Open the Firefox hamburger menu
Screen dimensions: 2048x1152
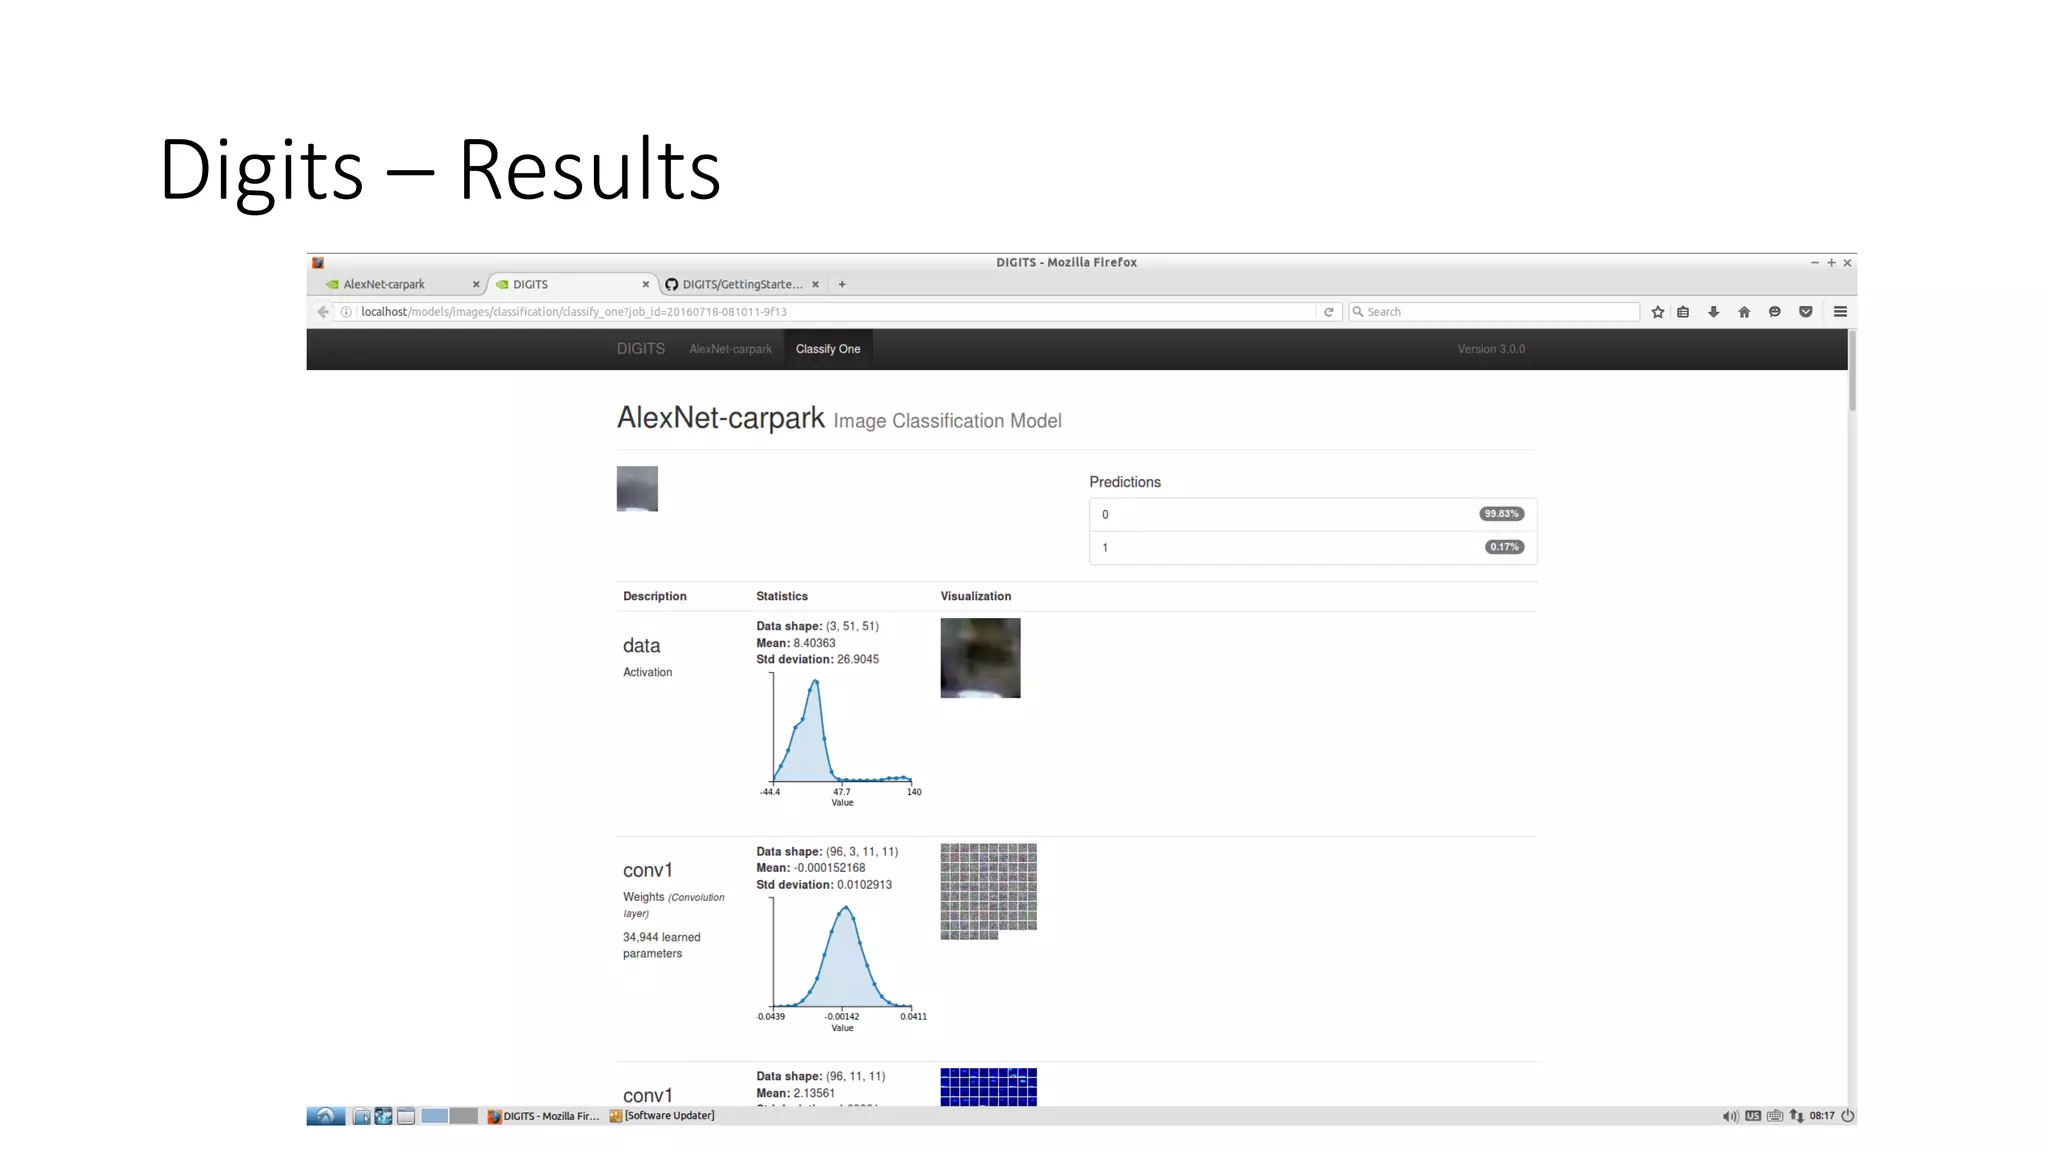point(1840,312)
